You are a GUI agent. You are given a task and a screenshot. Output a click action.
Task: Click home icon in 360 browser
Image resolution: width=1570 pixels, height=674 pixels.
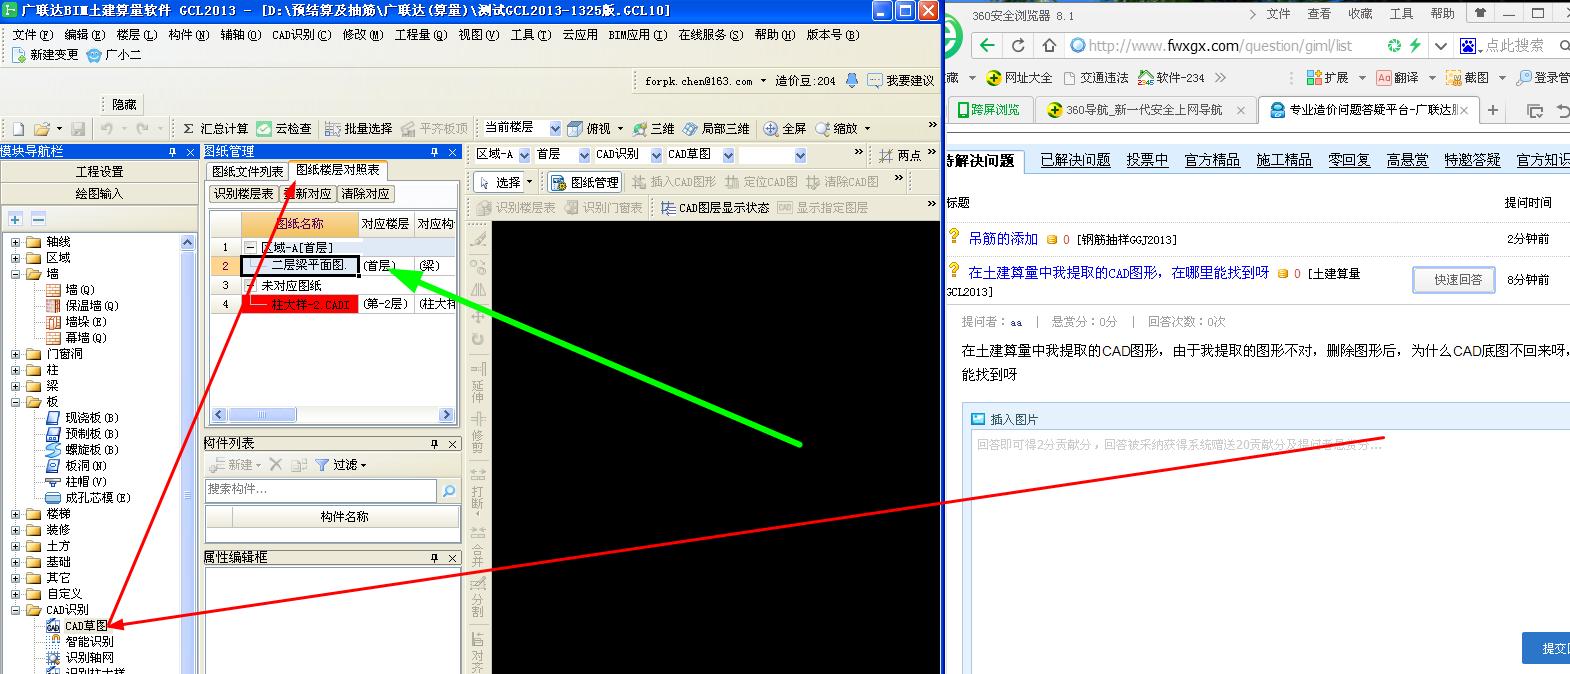pyautogui.click(x=1049, y=46)
